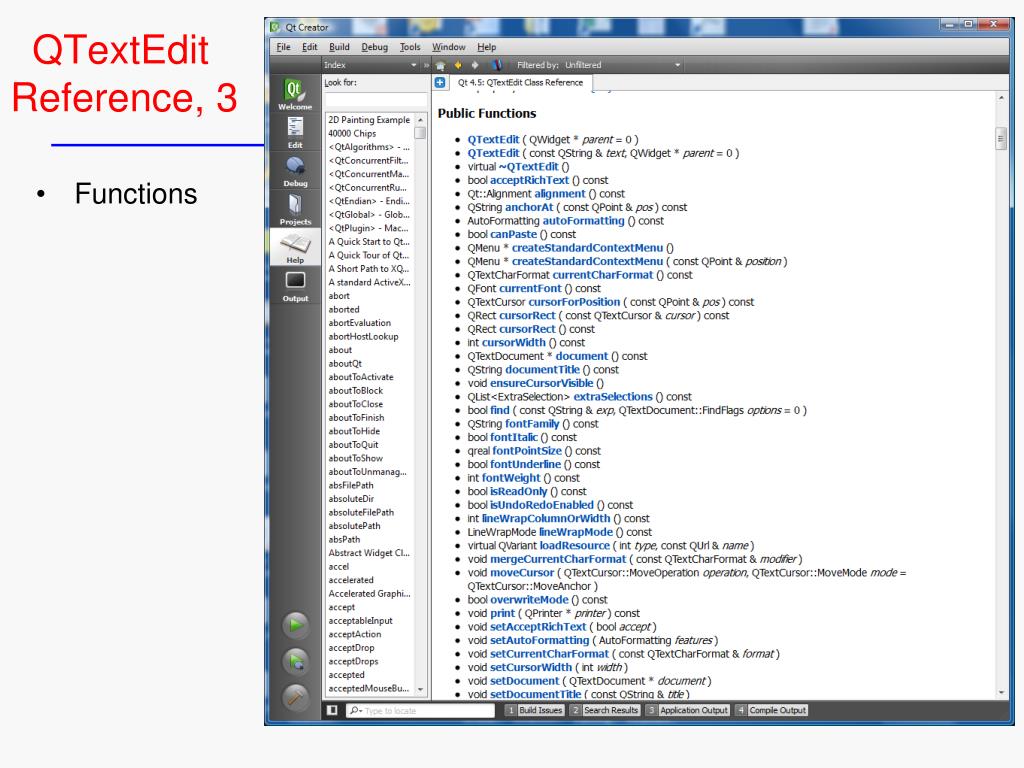Click the Start Debugging run button
Screen dimensions: 1024x768
296,662
